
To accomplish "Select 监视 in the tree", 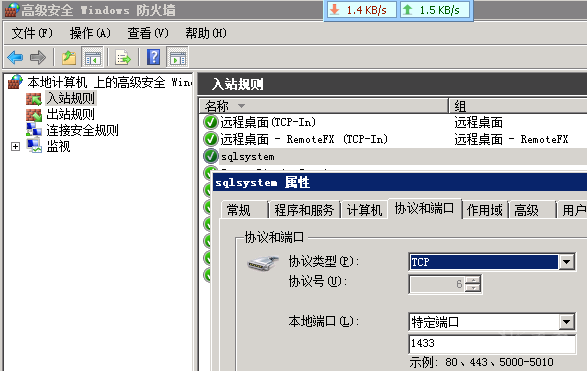I will click(58, 146).
